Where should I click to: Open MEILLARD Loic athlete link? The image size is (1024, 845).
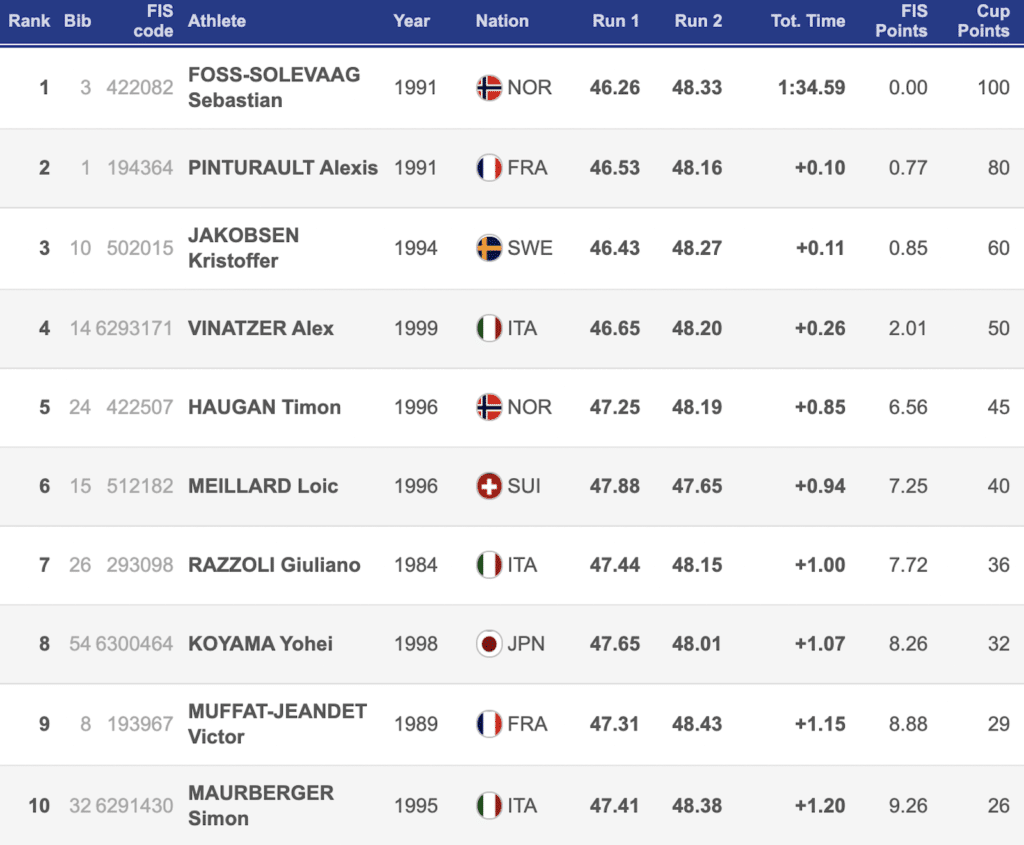pos(263,486)
